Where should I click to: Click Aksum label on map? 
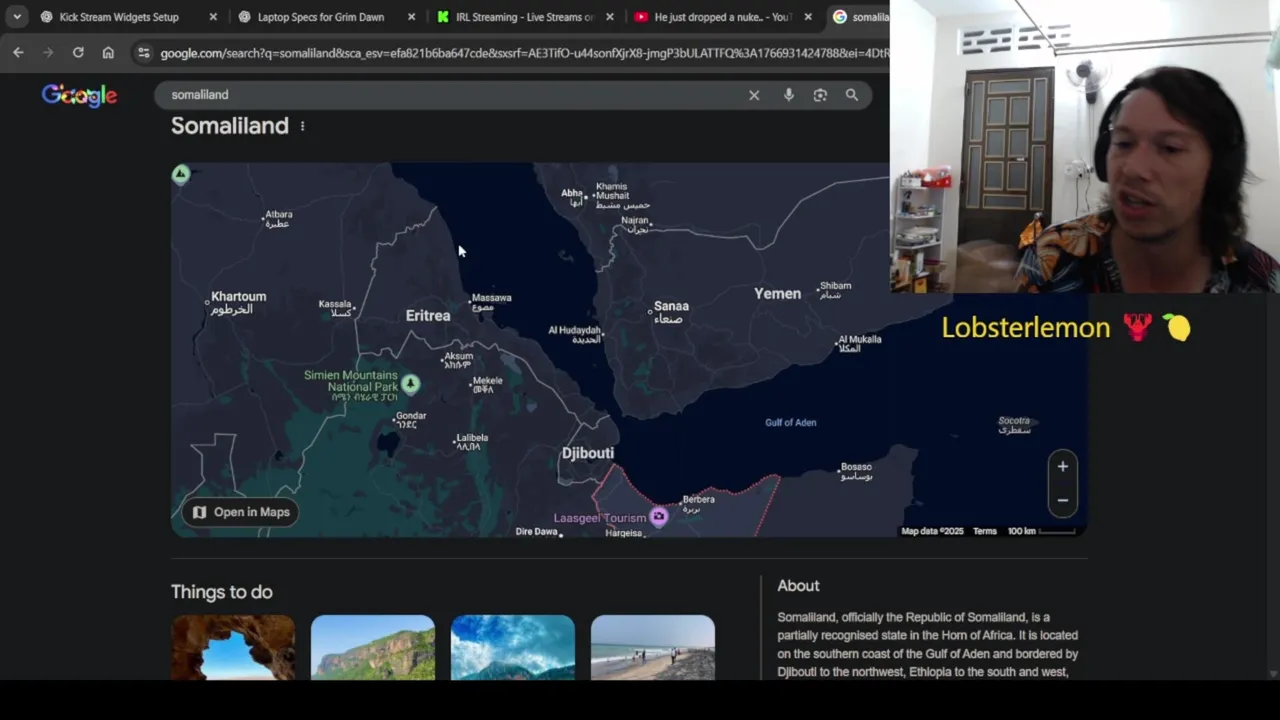click(459, 360)
